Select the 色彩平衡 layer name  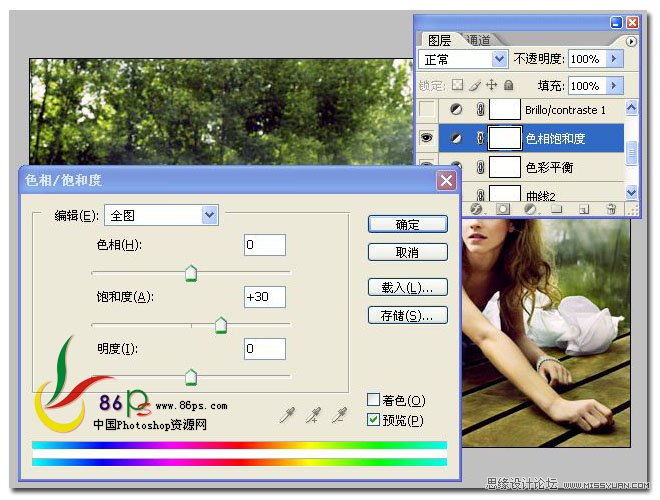click(549, 167)
